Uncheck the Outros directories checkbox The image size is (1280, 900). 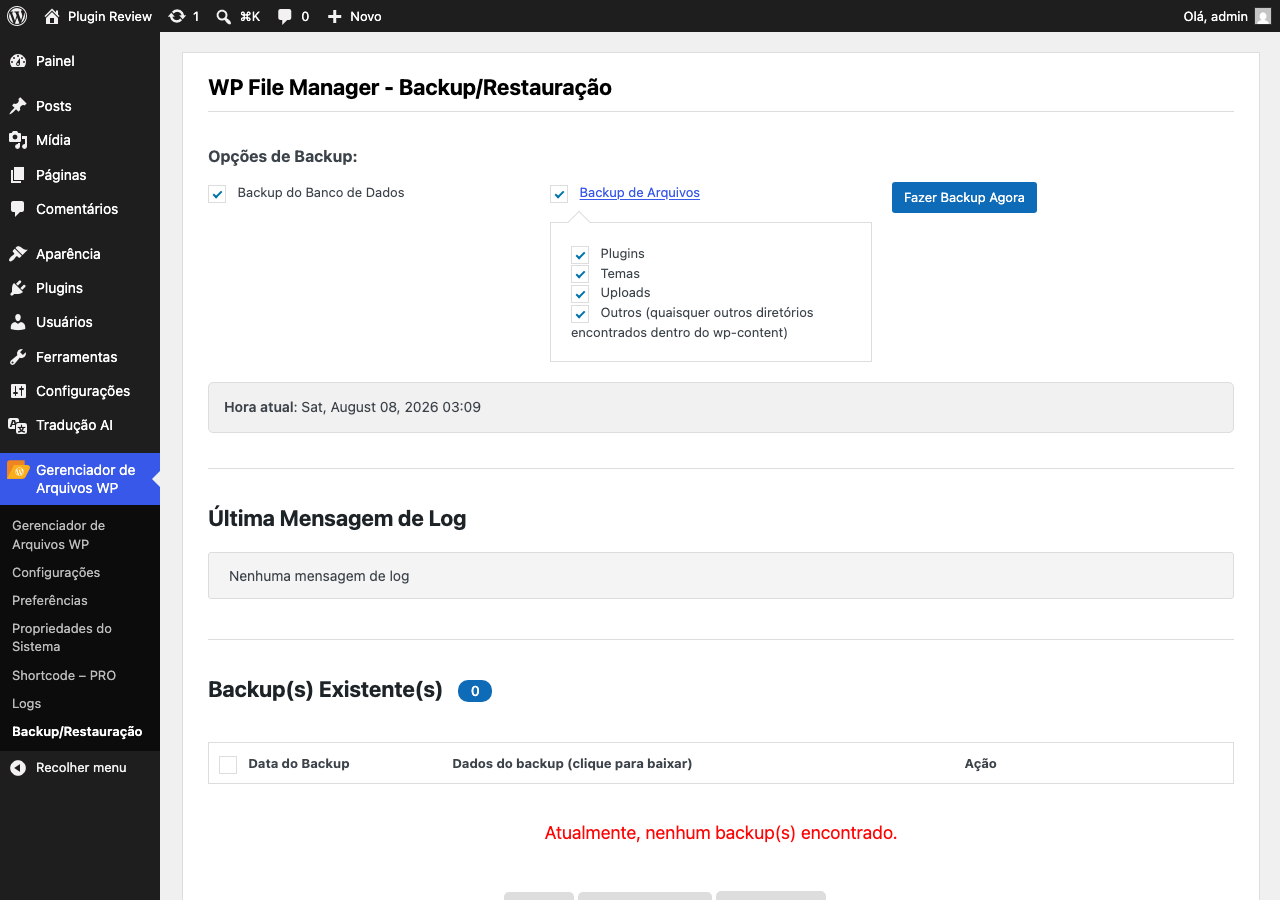[x=580, y=314]
